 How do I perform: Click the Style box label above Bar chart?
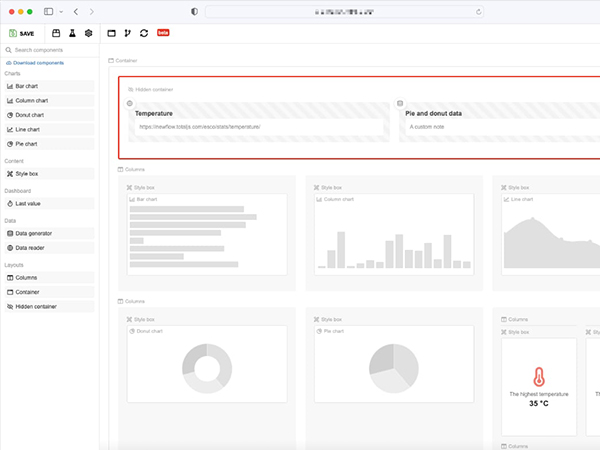pos(140,188)
